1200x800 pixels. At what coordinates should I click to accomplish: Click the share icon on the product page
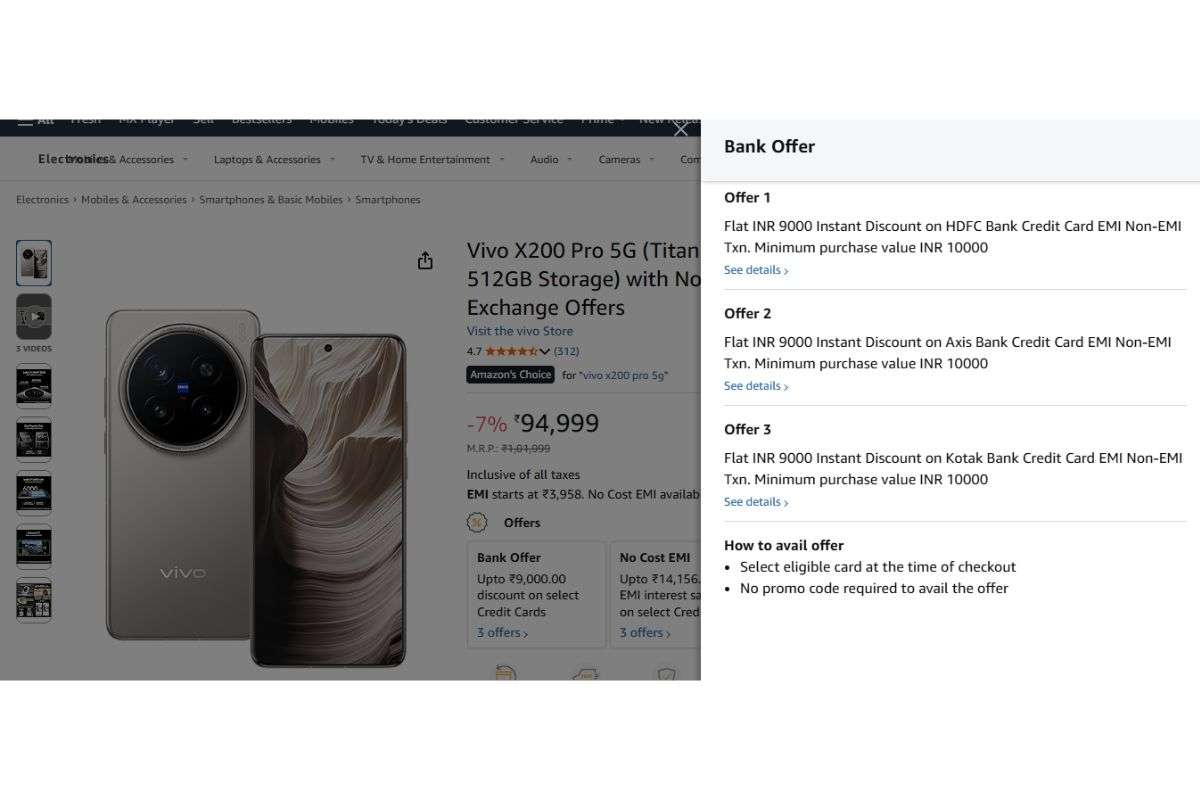point(425,259)
